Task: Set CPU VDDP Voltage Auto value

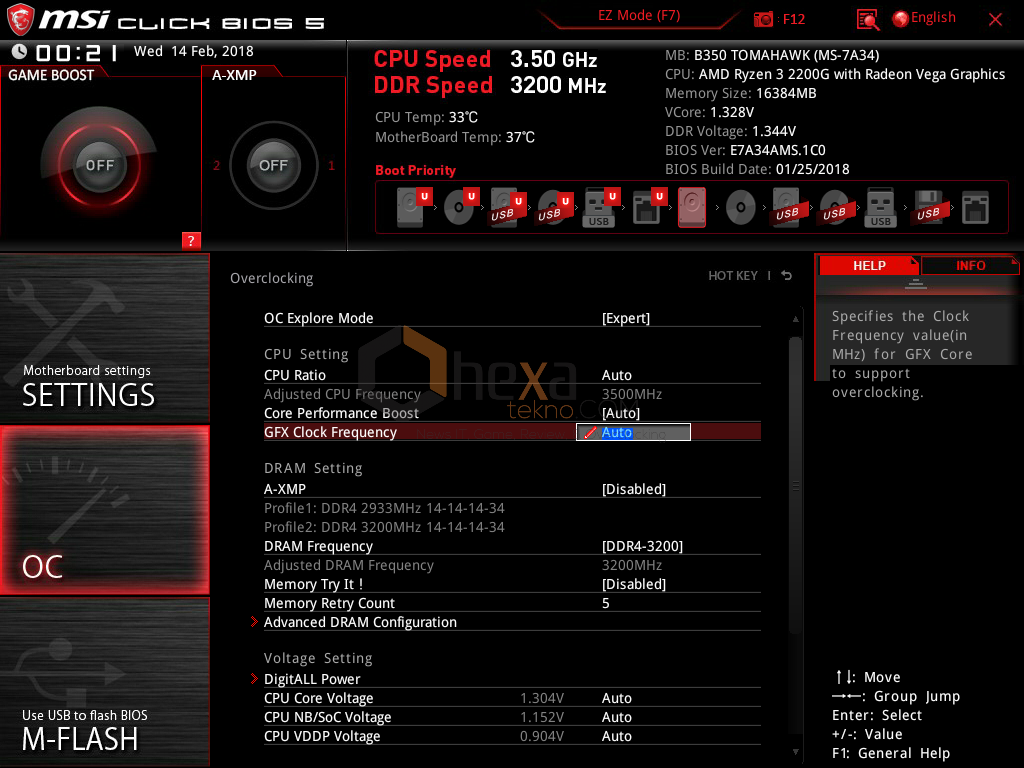Action: point(616,736)
